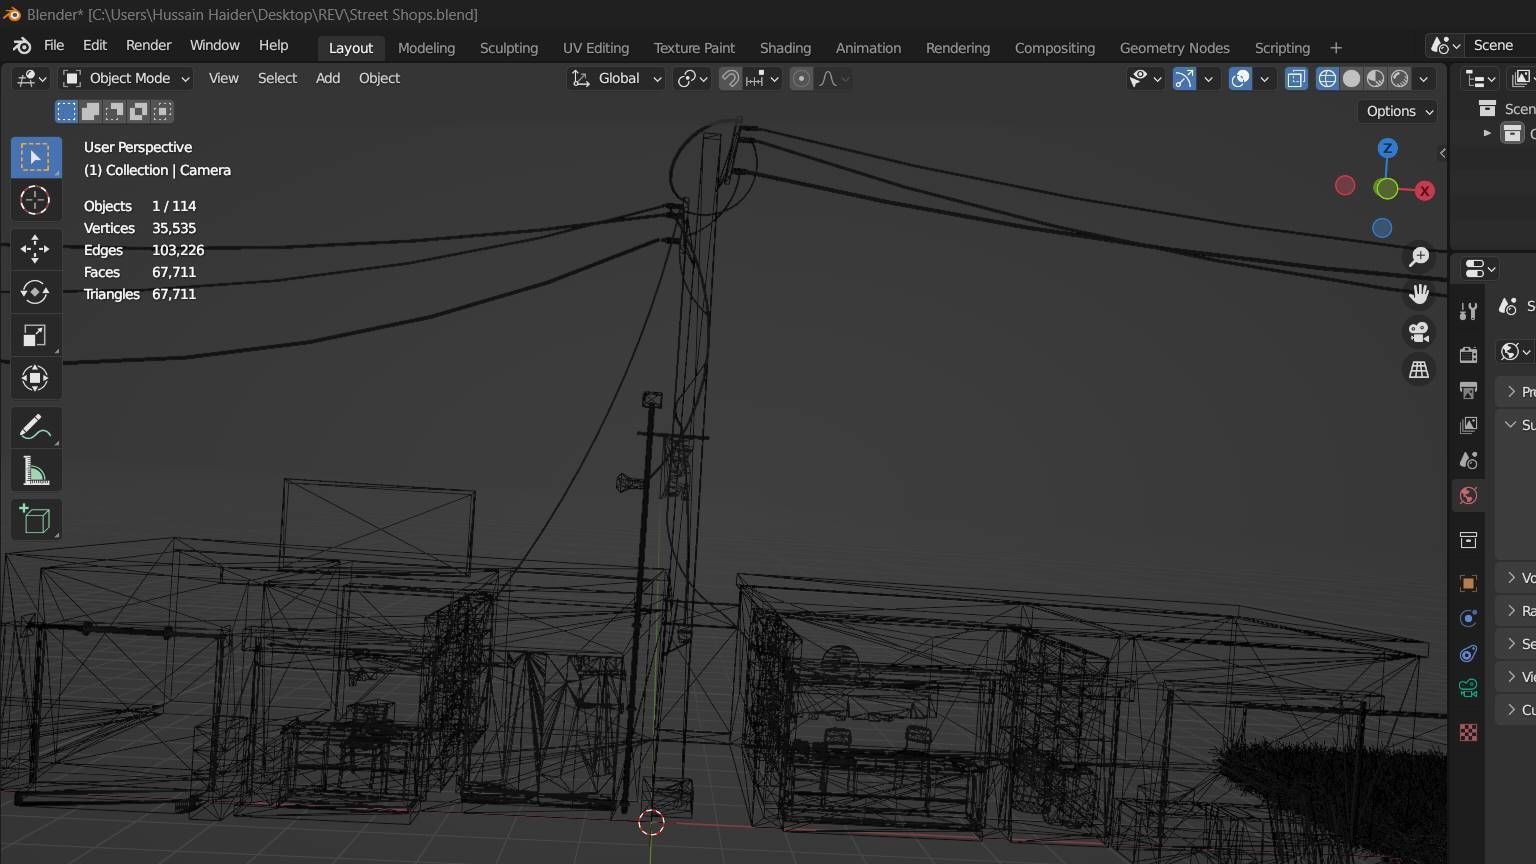Viewport: 1536px width, 864px height.
Task: Open the Render properties tab
Action: pos(1468,355)
